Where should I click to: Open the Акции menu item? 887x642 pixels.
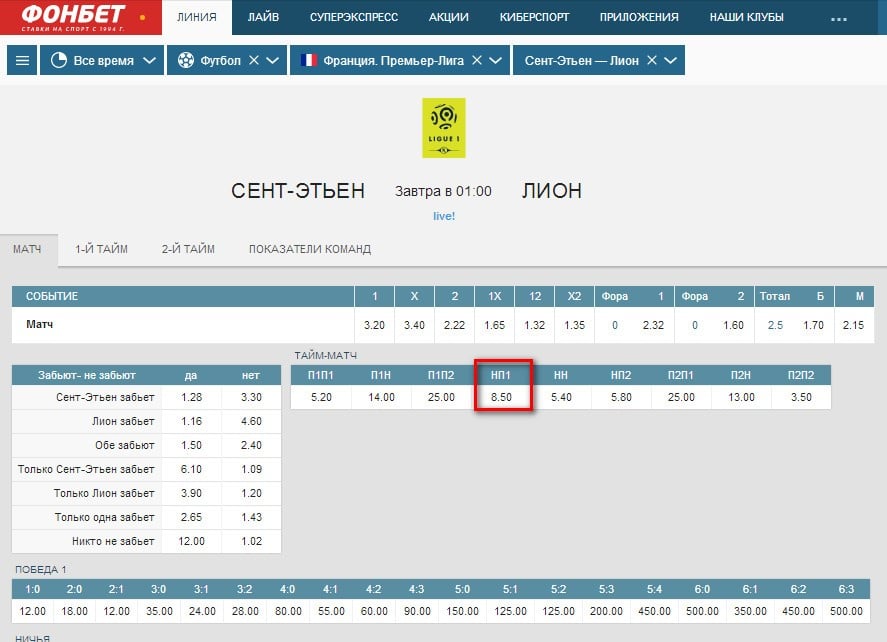(449, 18)
